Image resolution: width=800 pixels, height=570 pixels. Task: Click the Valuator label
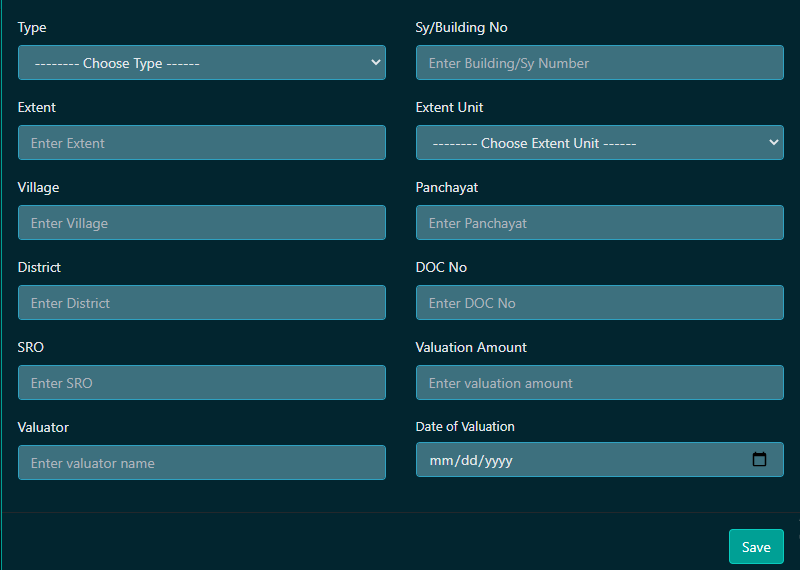tap(43, 427)
